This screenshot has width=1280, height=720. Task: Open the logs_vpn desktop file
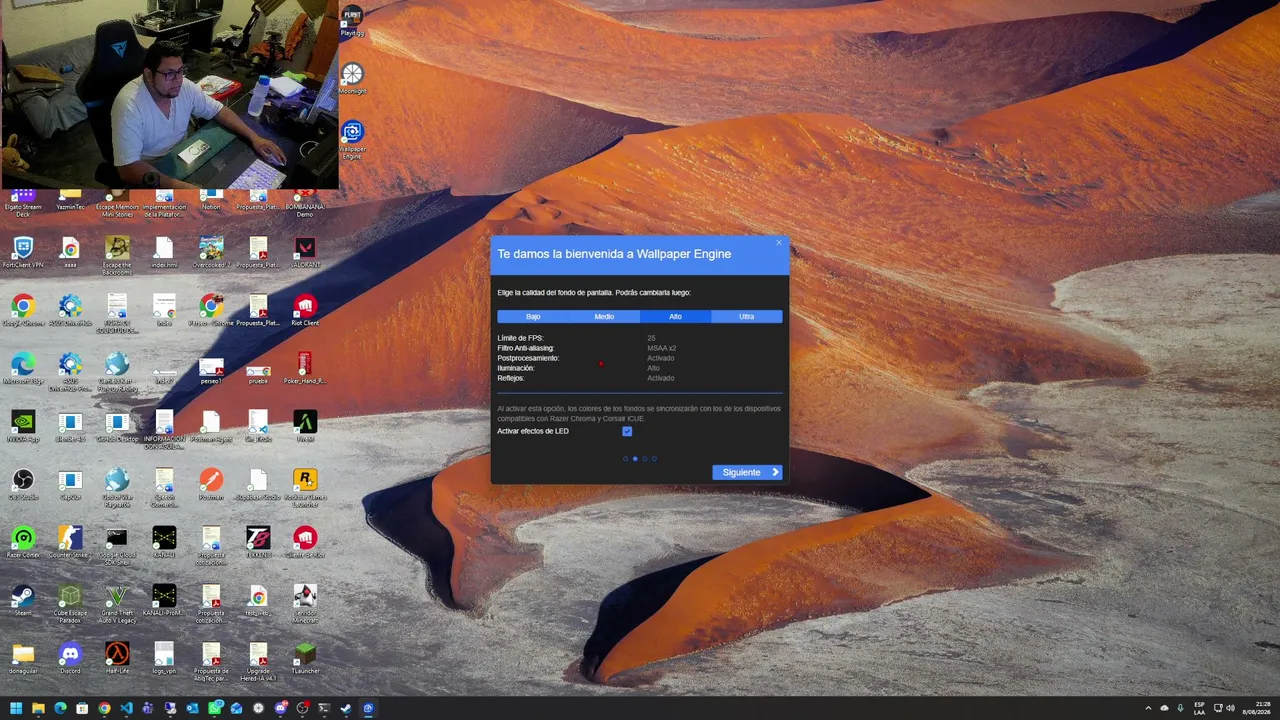point(164,659)
